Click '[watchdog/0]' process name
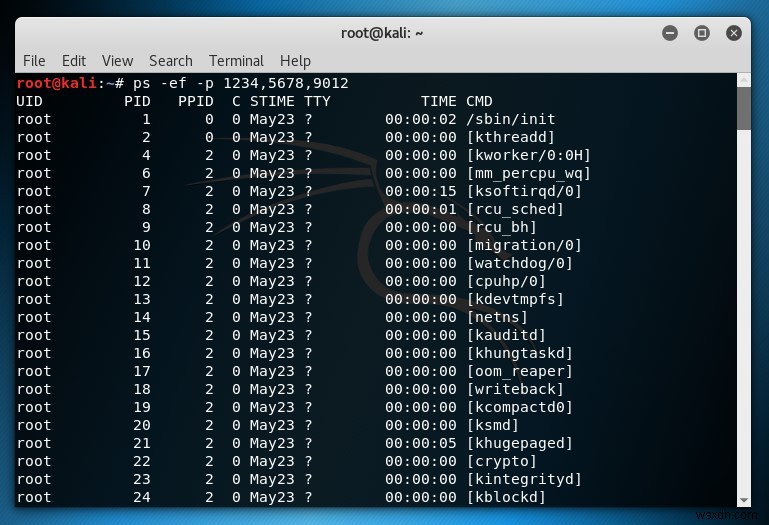The image size is (769, 525). click(519, 263)
